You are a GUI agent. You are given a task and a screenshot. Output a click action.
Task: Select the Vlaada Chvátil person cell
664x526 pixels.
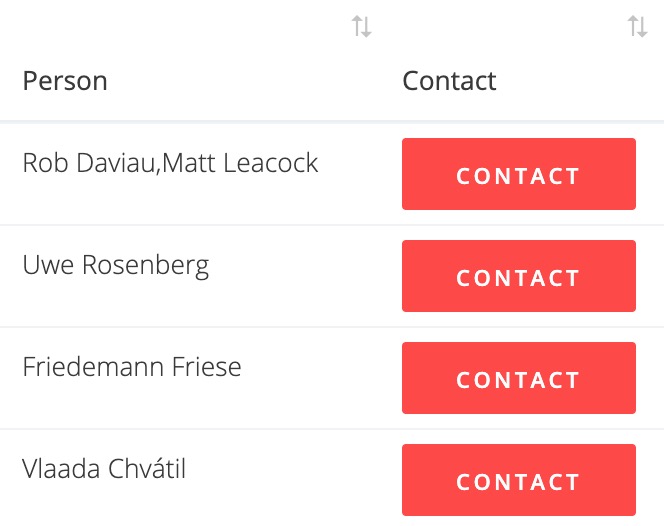click(x=104, y=469)
